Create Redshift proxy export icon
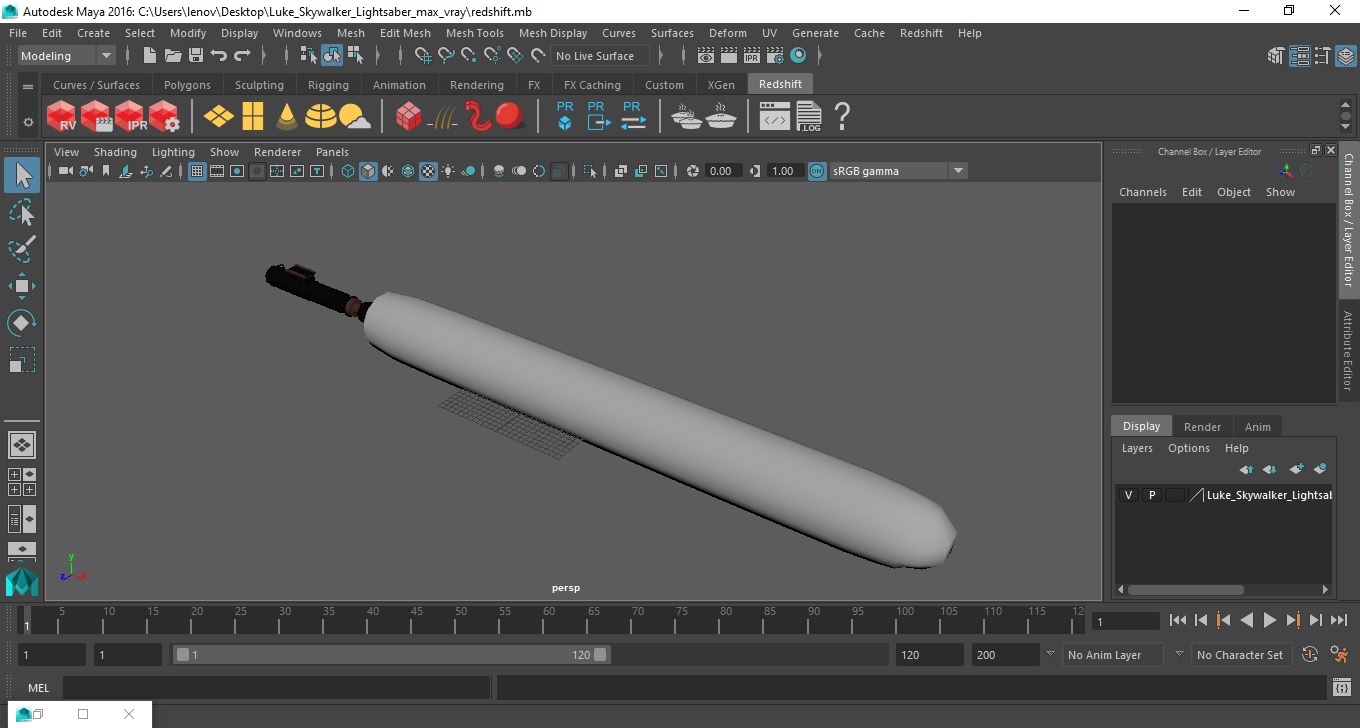Screen dimensions: 1360x728 click(x=598, y=116)
